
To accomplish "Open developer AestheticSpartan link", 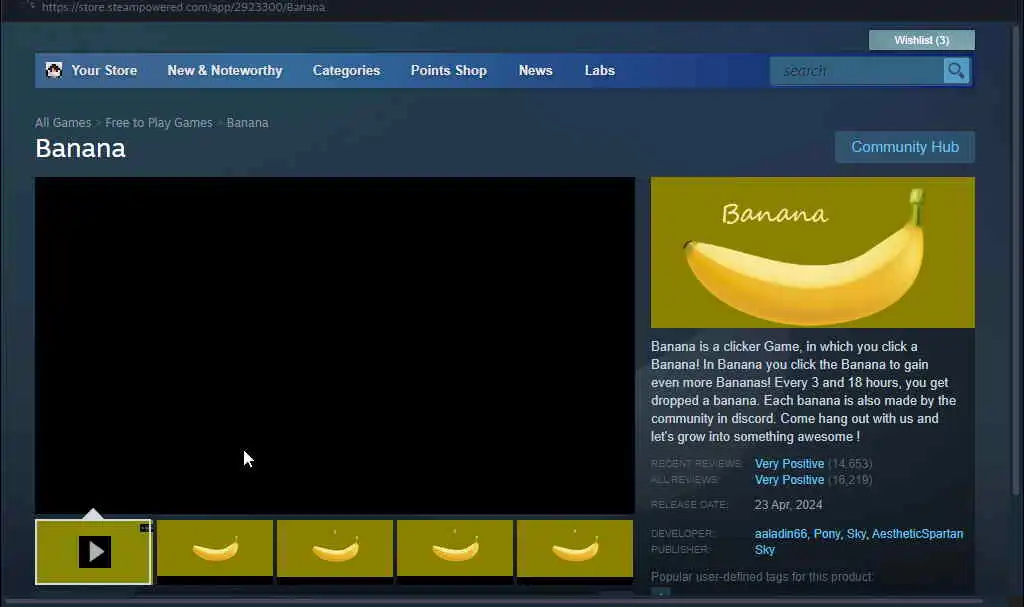I will coord(917,534).
